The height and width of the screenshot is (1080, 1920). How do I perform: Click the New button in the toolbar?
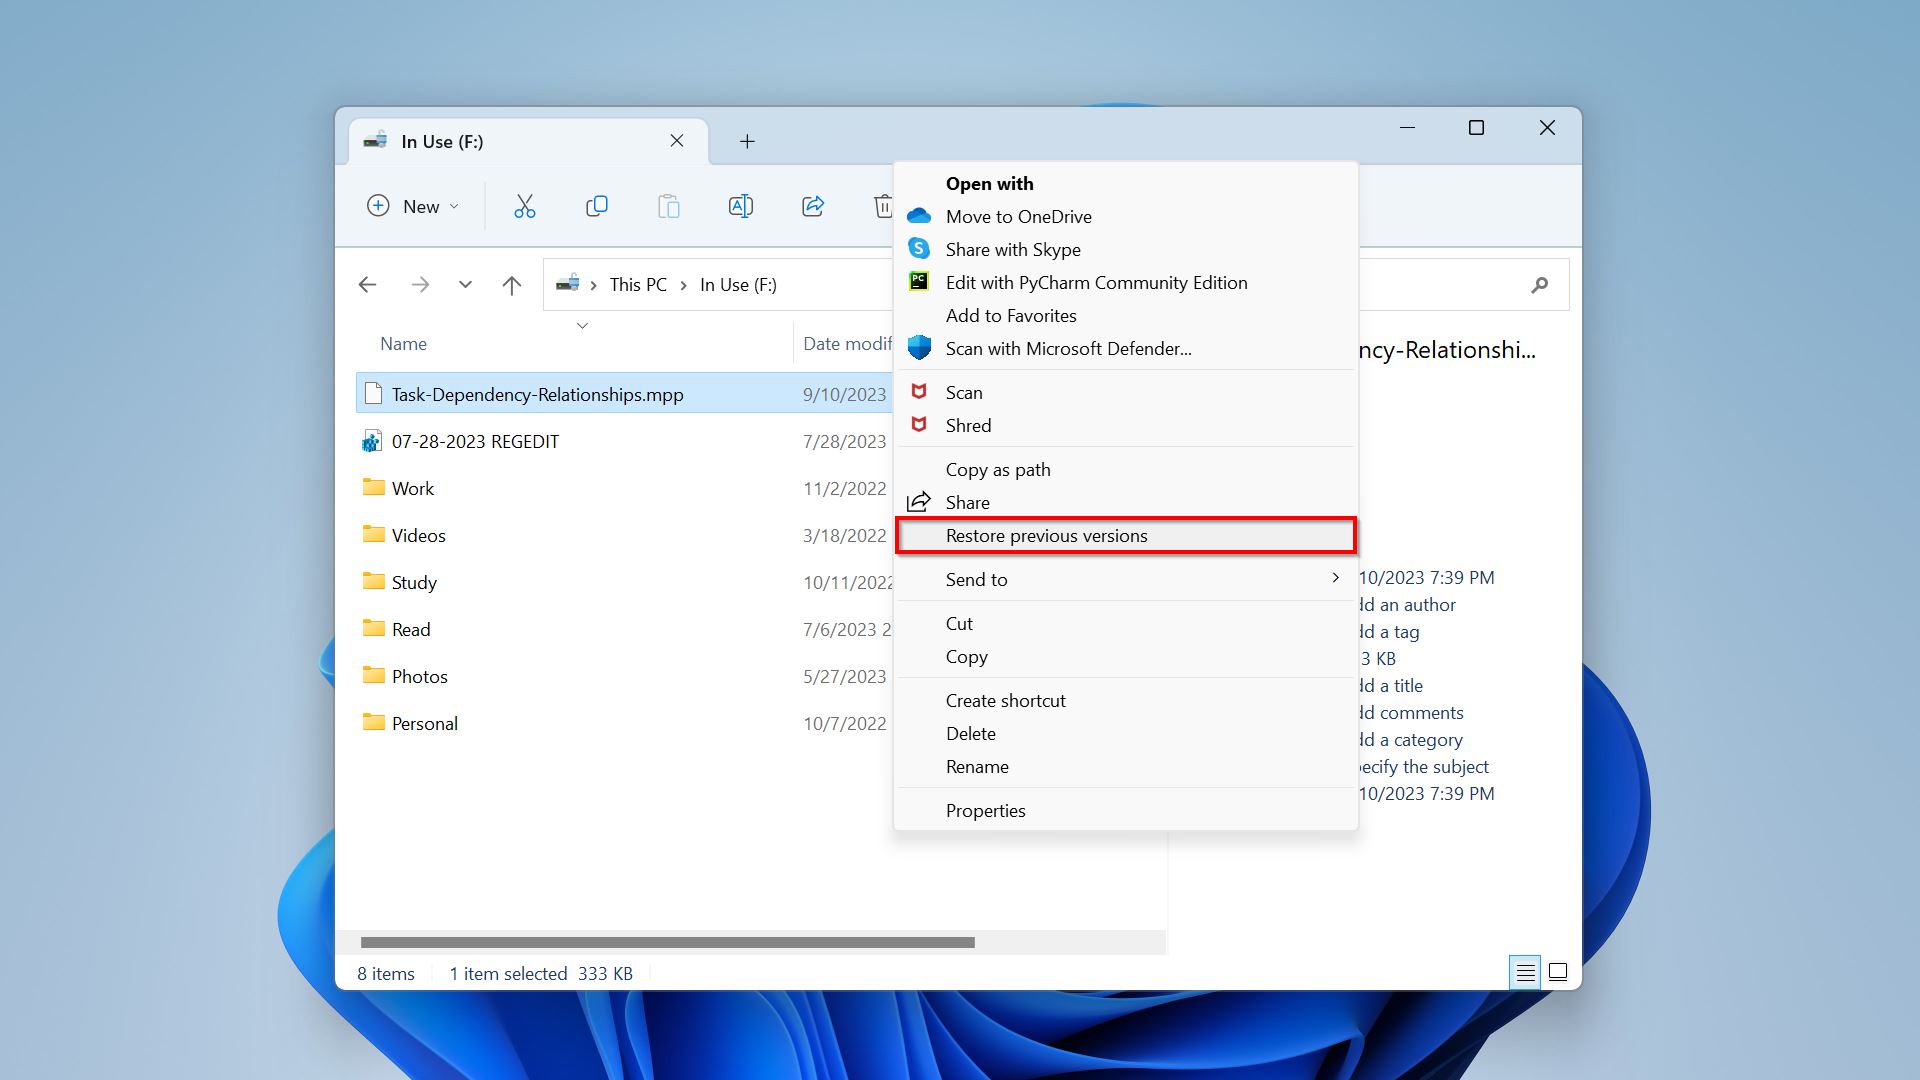(414, 206)
